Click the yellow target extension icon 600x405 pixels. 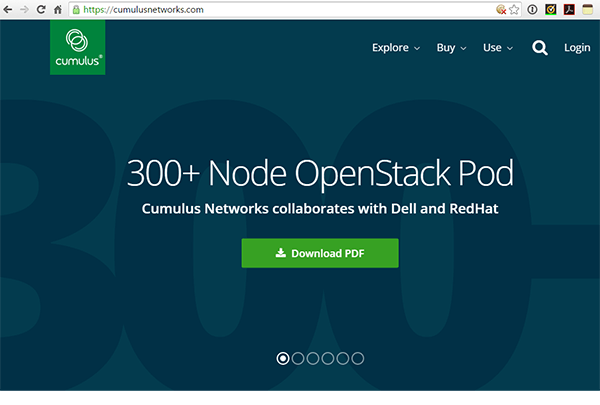[551, 10]
